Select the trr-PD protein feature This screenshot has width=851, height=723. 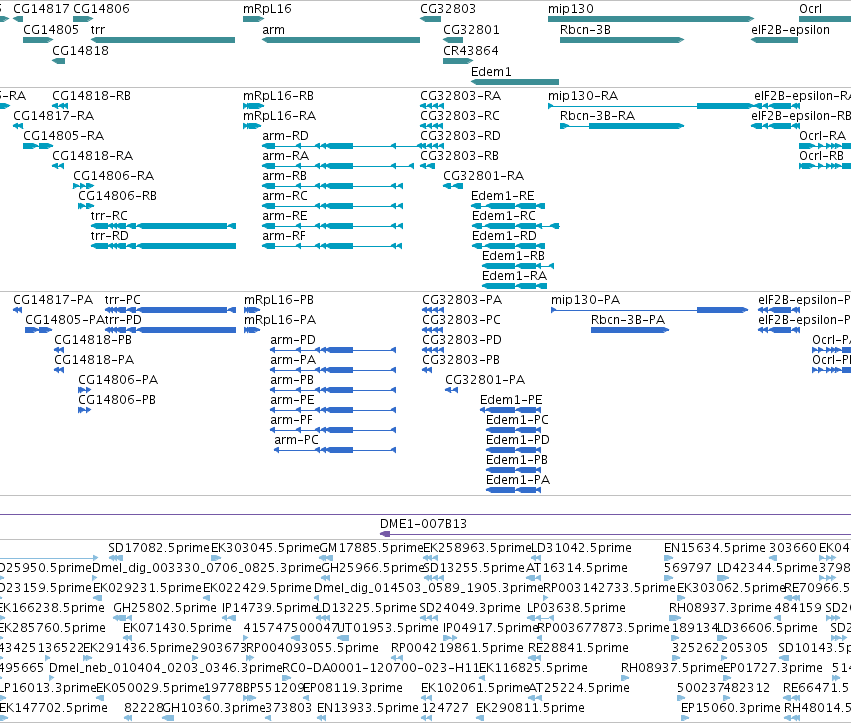[x=170, y=330]
